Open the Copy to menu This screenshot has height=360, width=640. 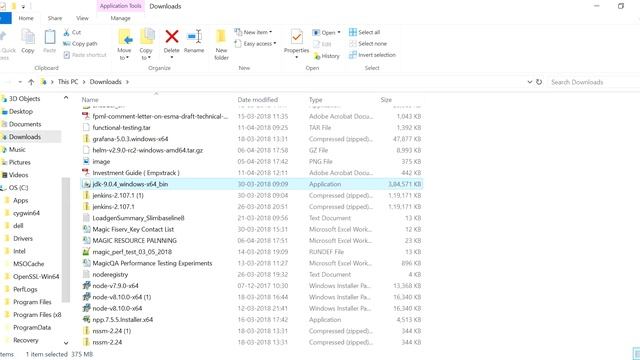tap(146, 45)
